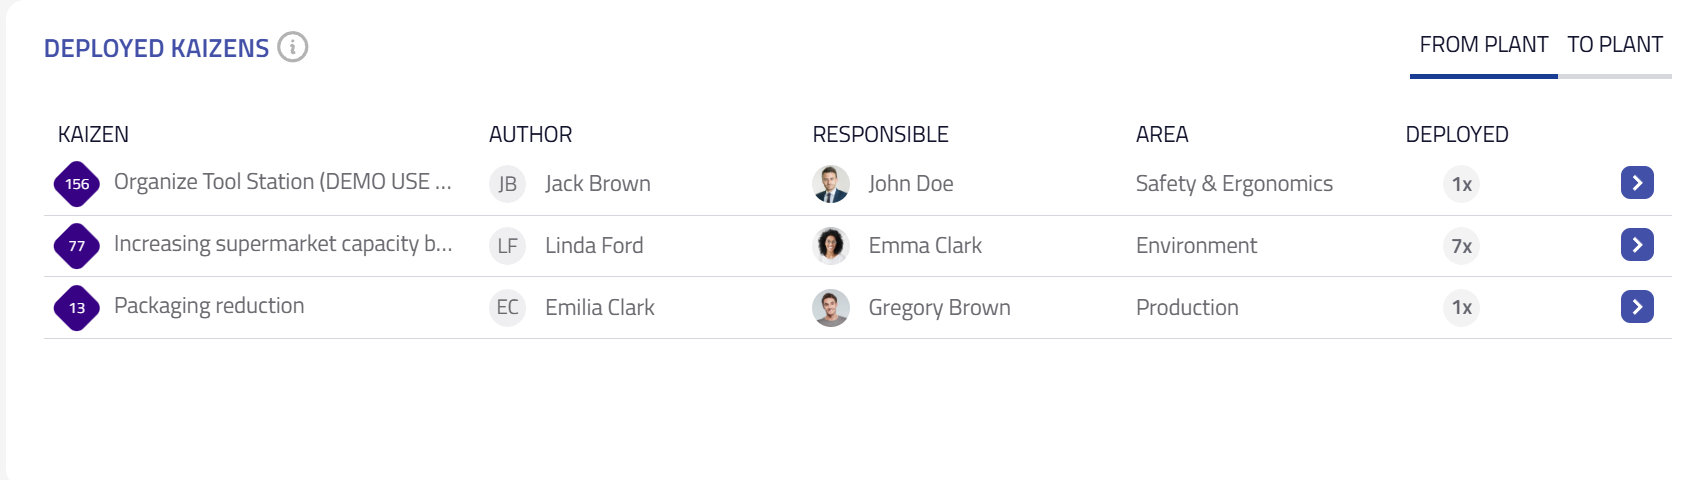Click the purple 13 kaizen badge
Viewport: 1692px width, 480px height.
(77, 308)
